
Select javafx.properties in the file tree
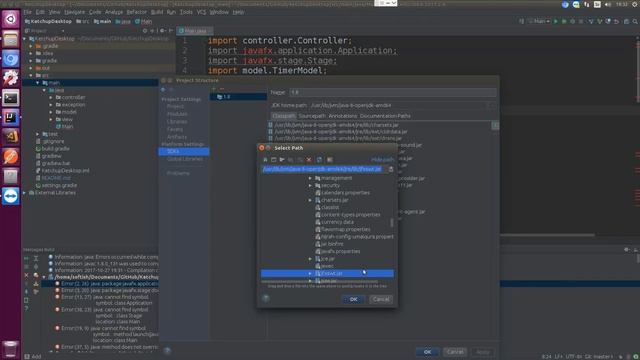[338, 251]
